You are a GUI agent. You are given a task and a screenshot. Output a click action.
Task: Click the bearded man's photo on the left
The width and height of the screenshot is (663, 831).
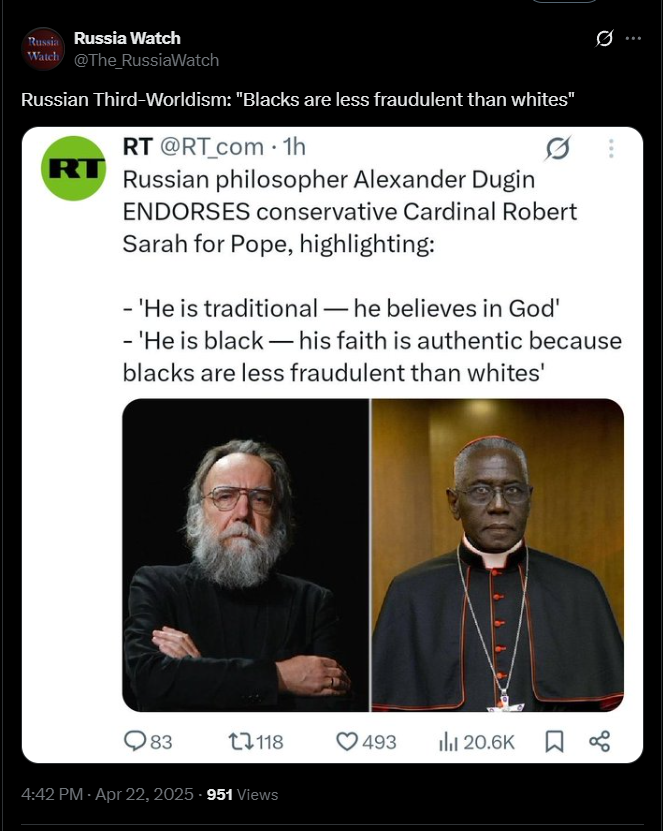pyautogui.click(x=245, y=555)
